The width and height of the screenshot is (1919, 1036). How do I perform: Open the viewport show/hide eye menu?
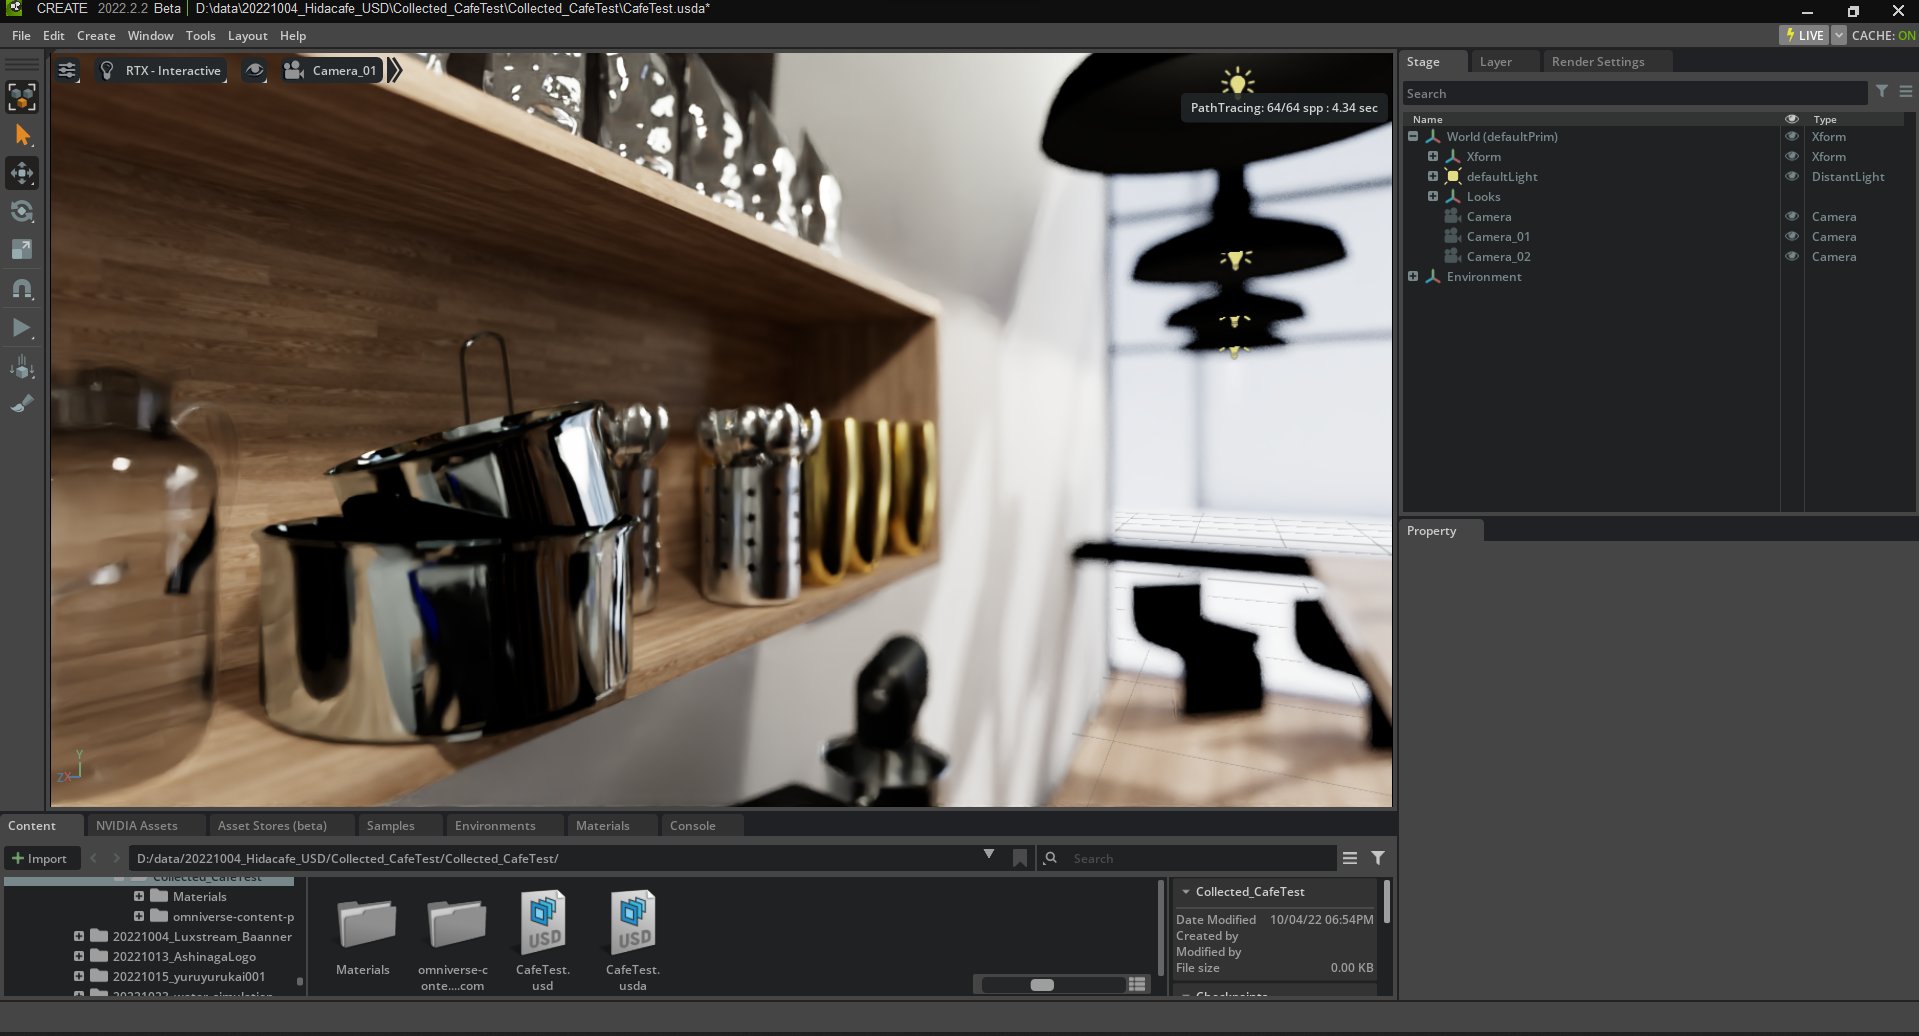[255, 70]
